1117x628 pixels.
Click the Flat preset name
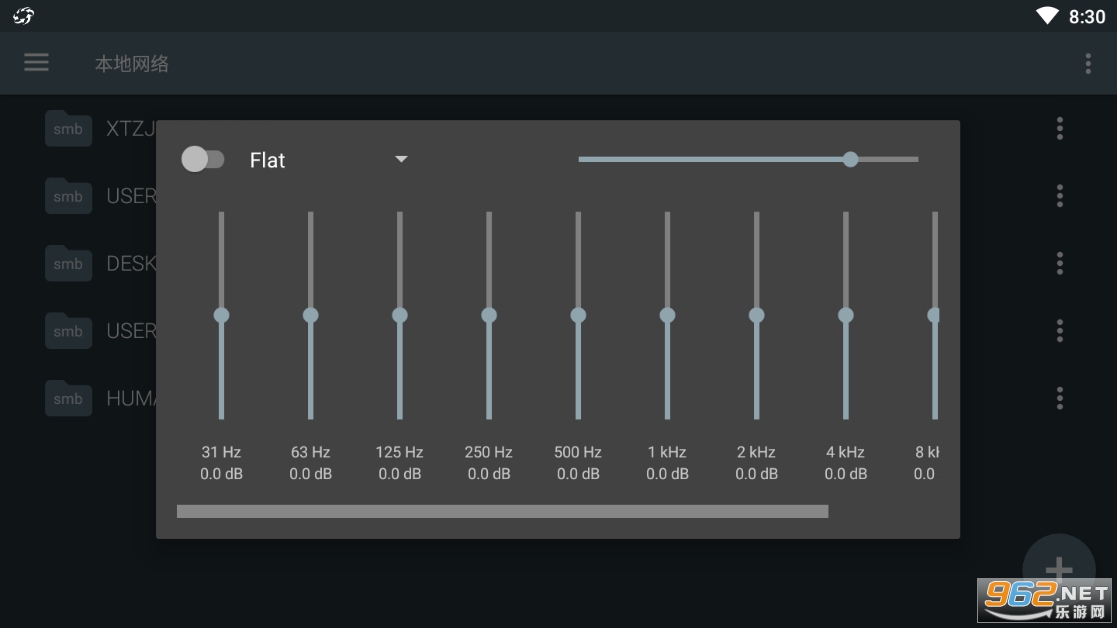(x=268, y=160)
